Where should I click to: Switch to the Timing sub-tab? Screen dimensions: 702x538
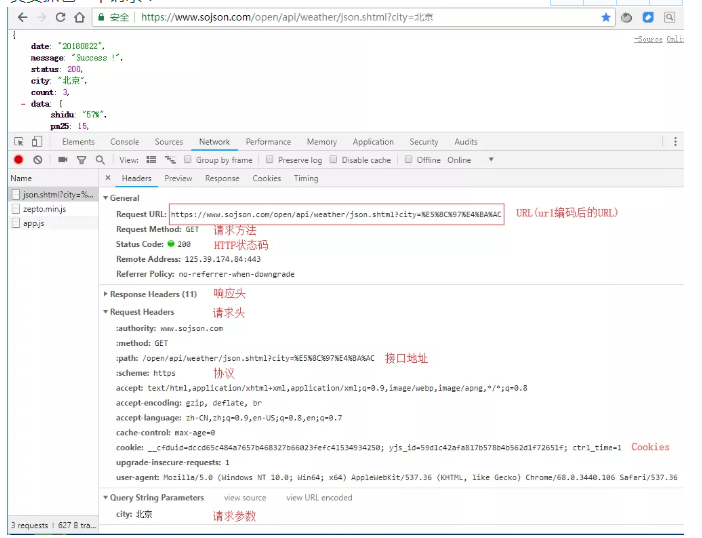coord(306,178)
